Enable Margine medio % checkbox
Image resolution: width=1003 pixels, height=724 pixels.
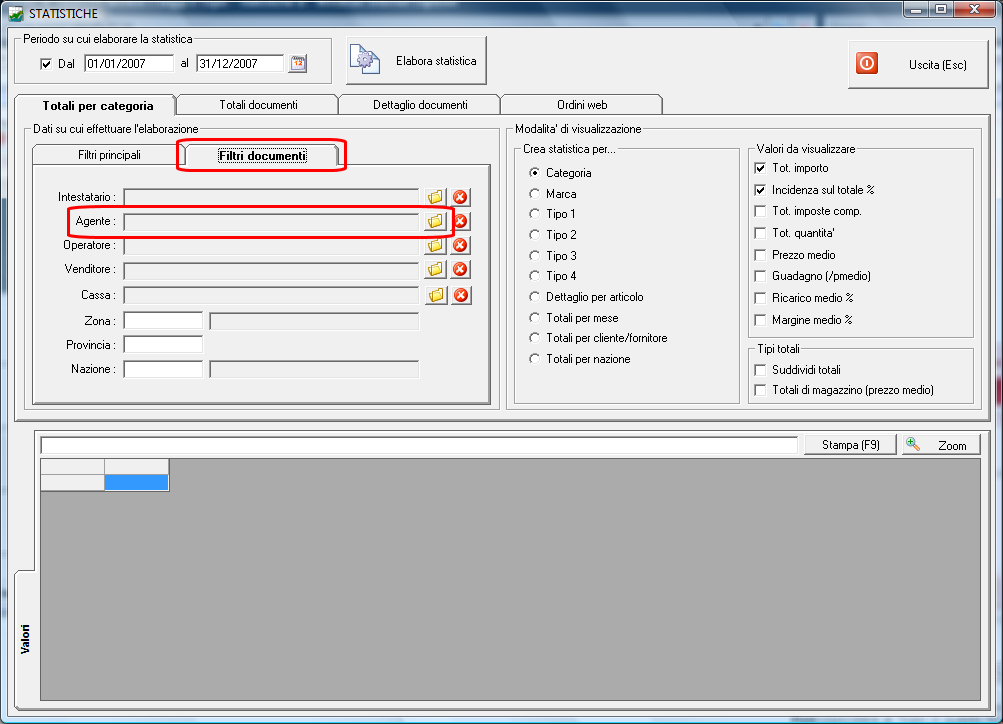coord(760,320)
